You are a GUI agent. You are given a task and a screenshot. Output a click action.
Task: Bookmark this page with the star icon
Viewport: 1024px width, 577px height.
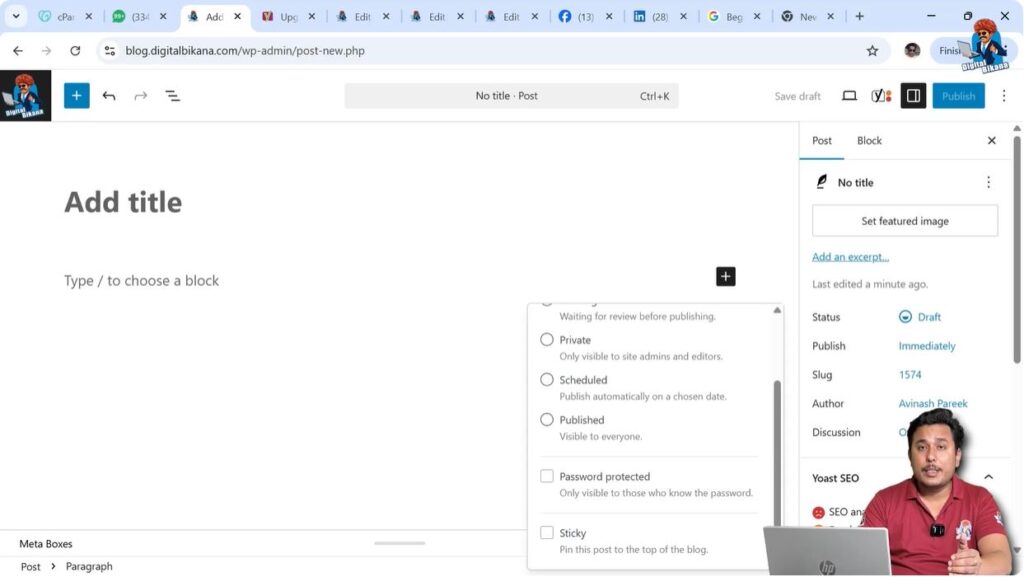click(x=872, y=50)
